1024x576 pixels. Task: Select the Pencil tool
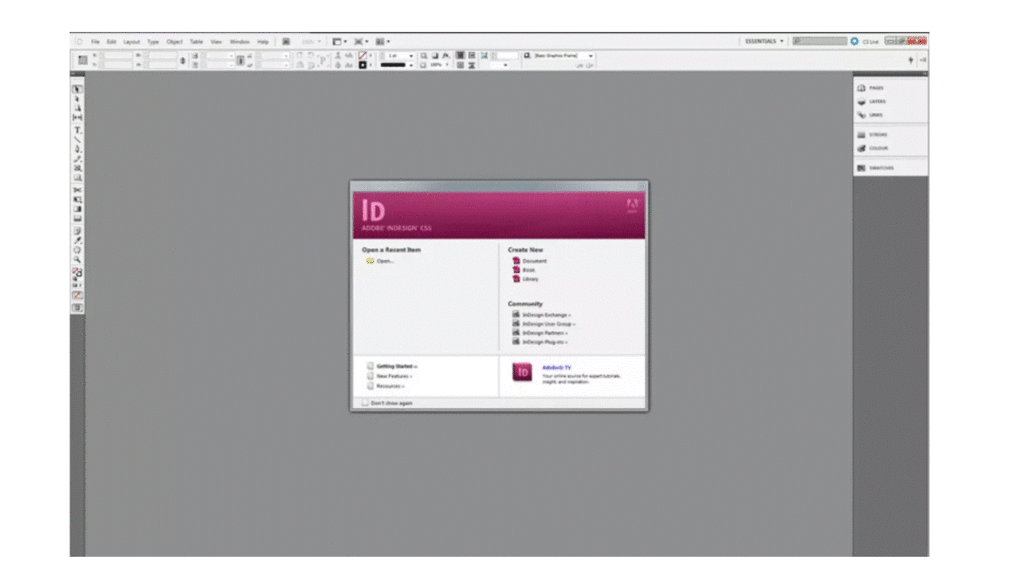(77, 159)
